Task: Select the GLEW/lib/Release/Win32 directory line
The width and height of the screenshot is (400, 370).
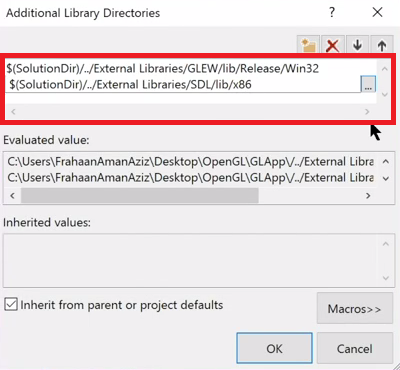Action: (163, 69)
